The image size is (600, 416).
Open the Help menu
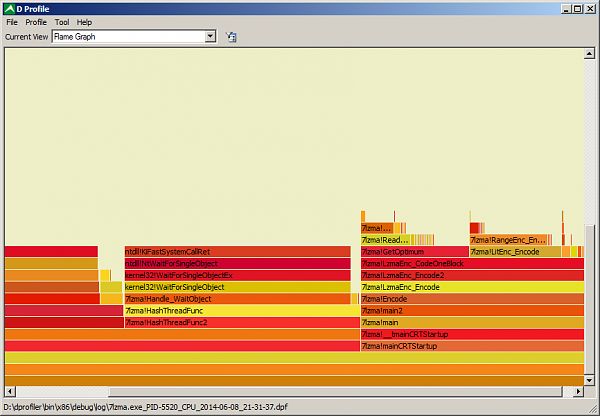[x=84, y=23]
